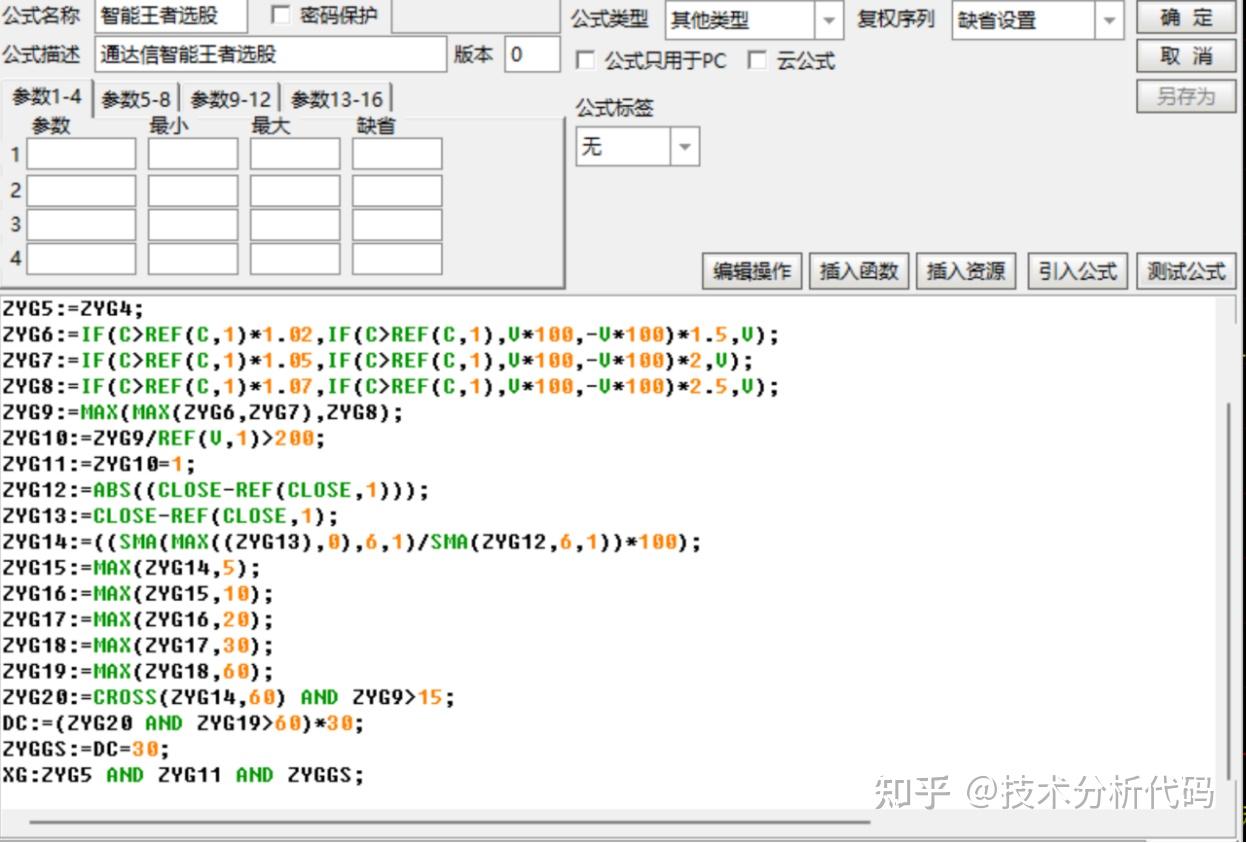Click row 2 最小 field
1246x843 pixels.
[x=193, y=191]
